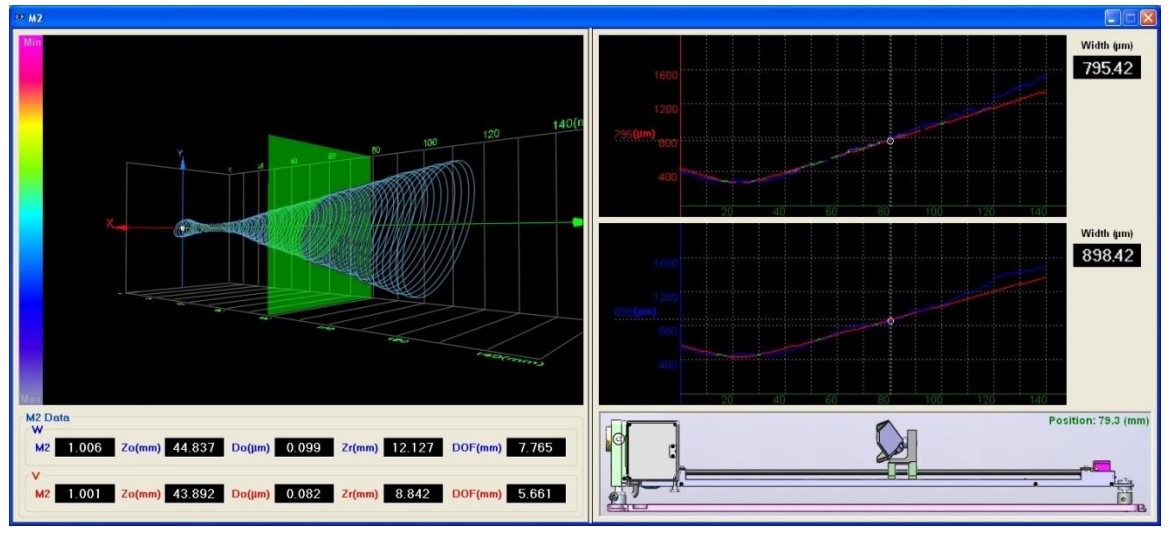Click the white cursor circle on bottom graph

(x=890, y=321)
